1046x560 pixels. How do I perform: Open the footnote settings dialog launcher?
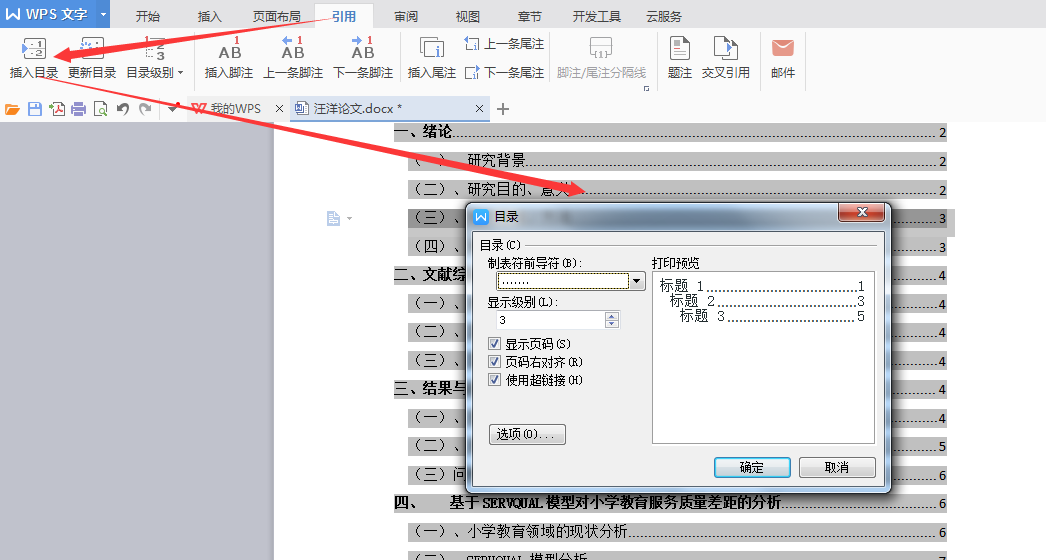[646, 88]
